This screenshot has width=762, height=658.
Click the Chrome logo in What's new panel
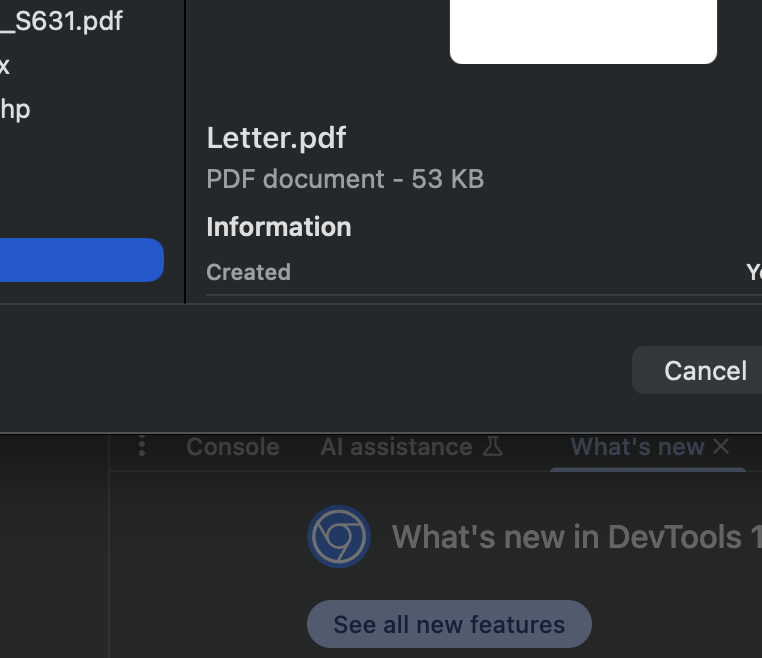tap(339, 537)
